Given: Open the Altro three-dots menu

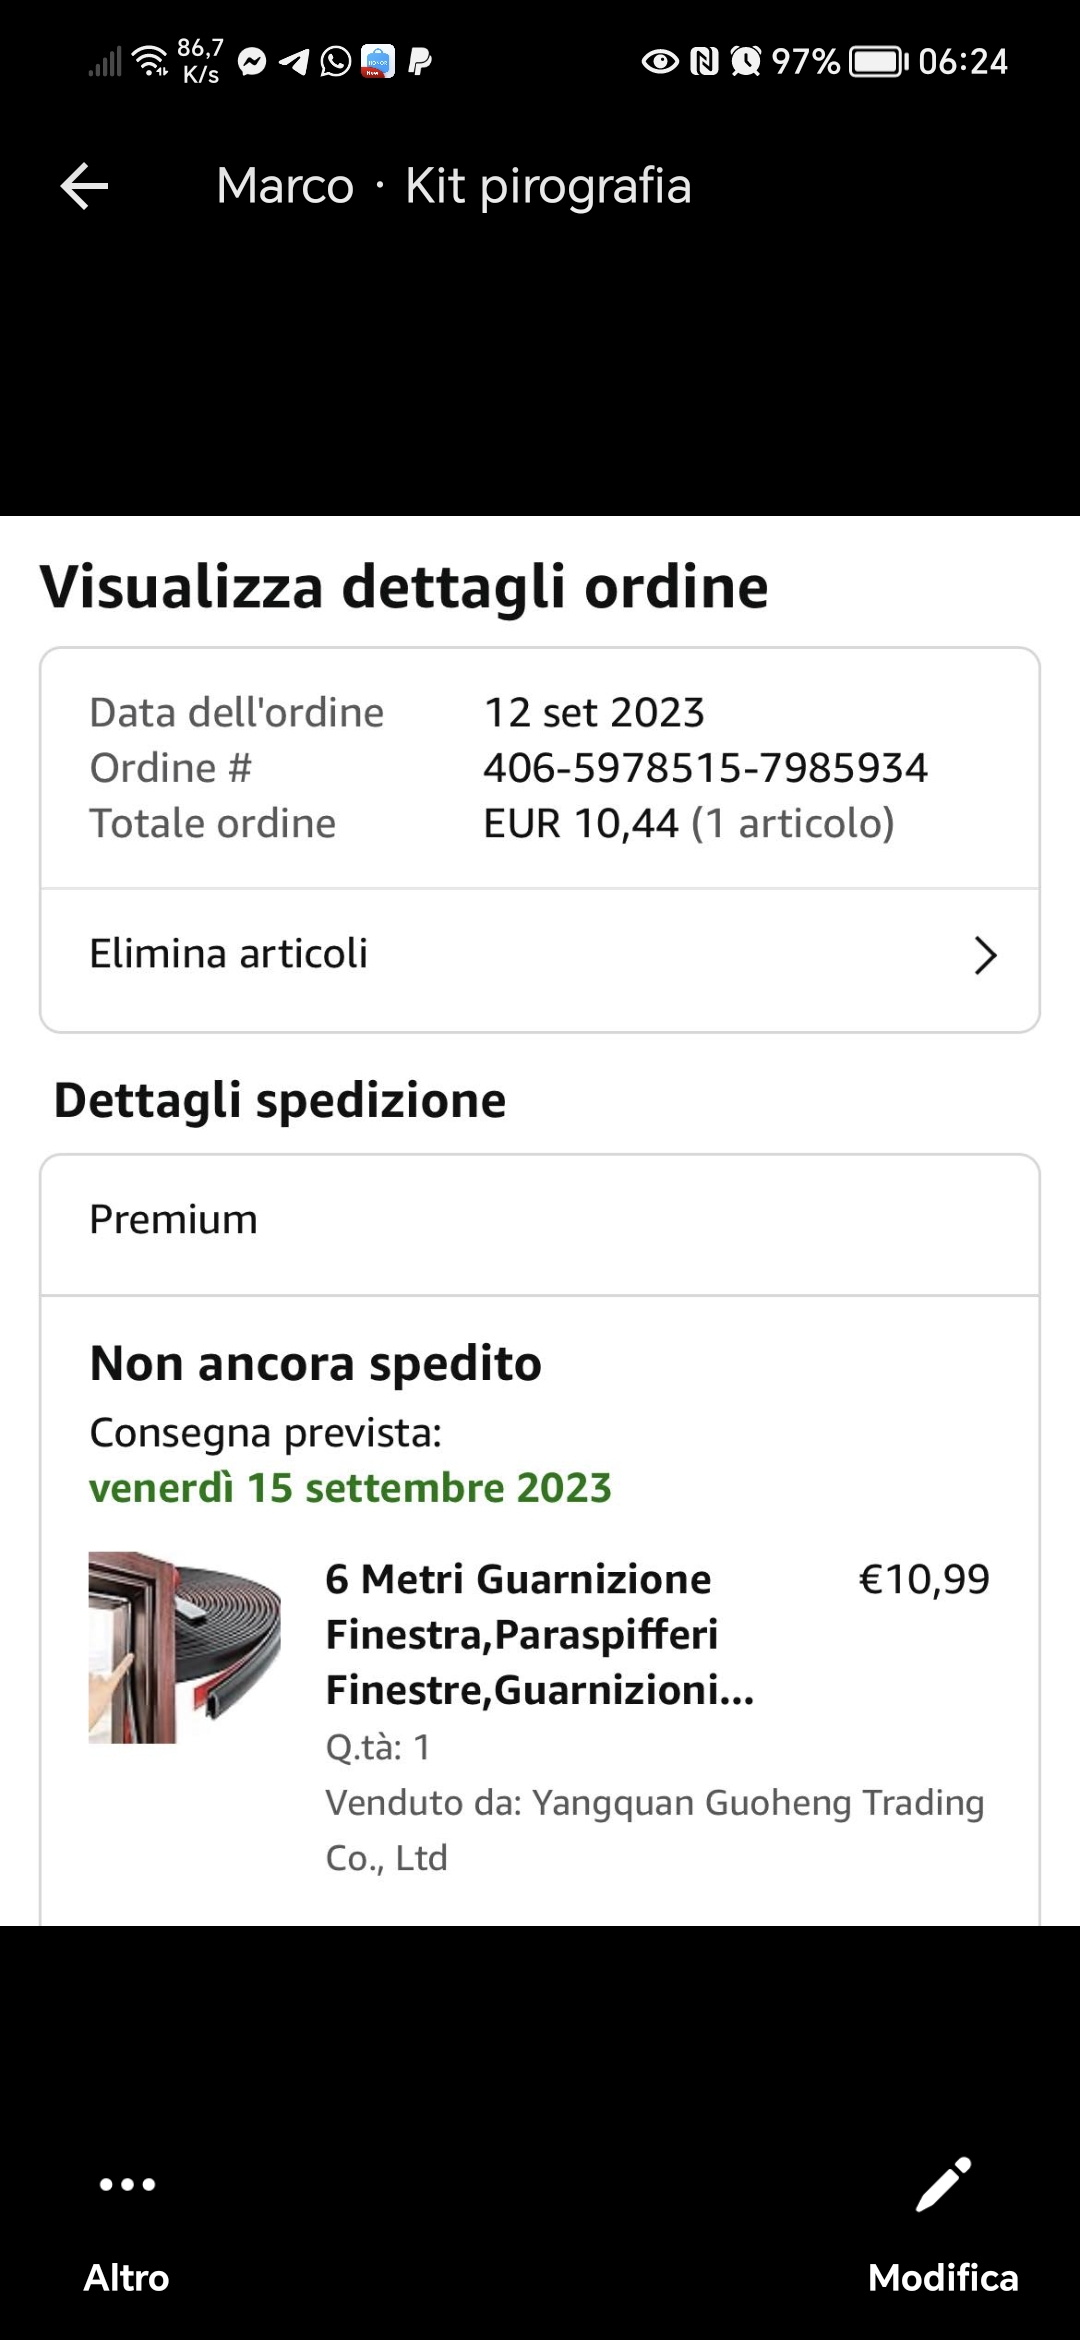Looking at the screenshot, I should 127,2184.
